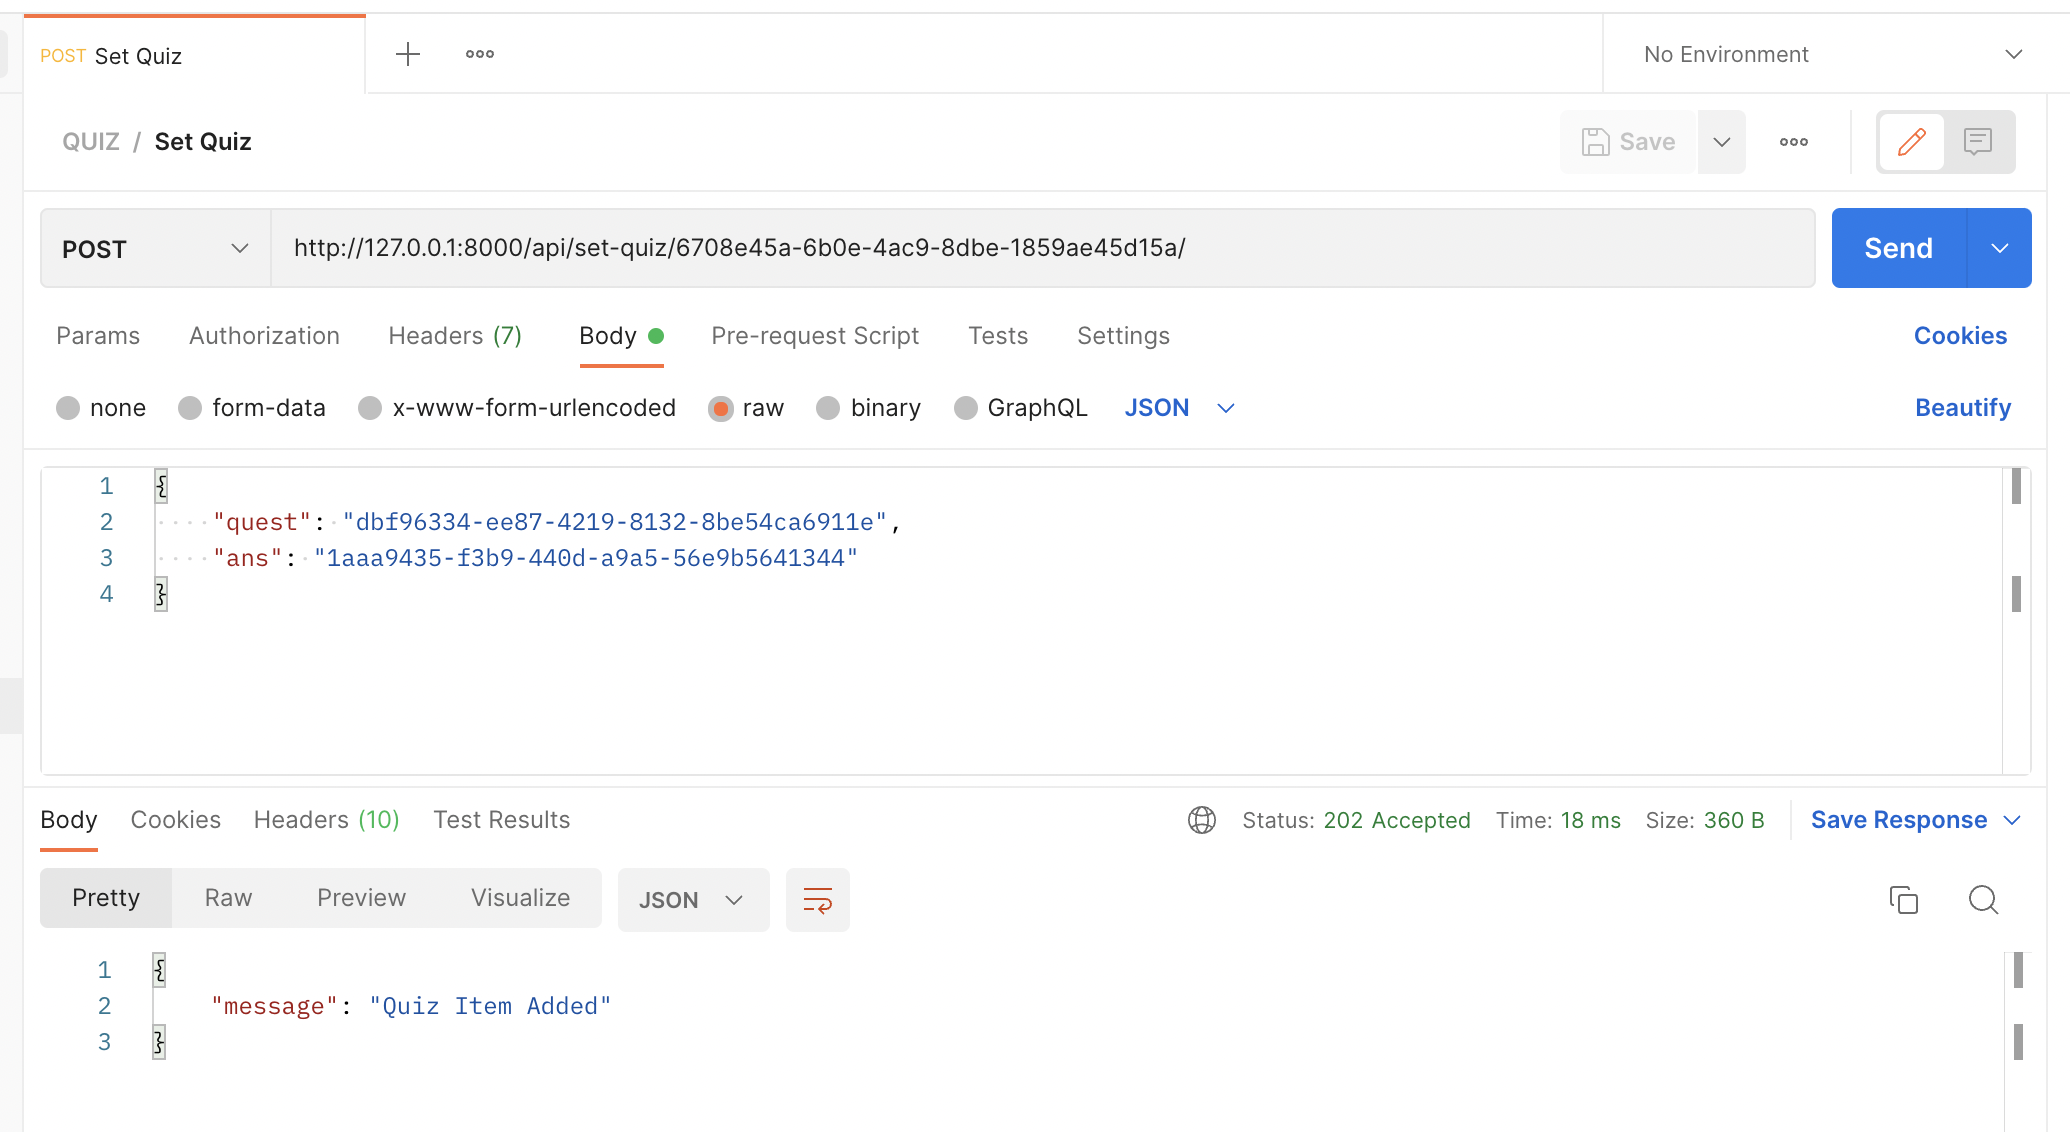Select the form-data body type
This screenshot has width=2070, height=1132.
[x=190, y=408]
